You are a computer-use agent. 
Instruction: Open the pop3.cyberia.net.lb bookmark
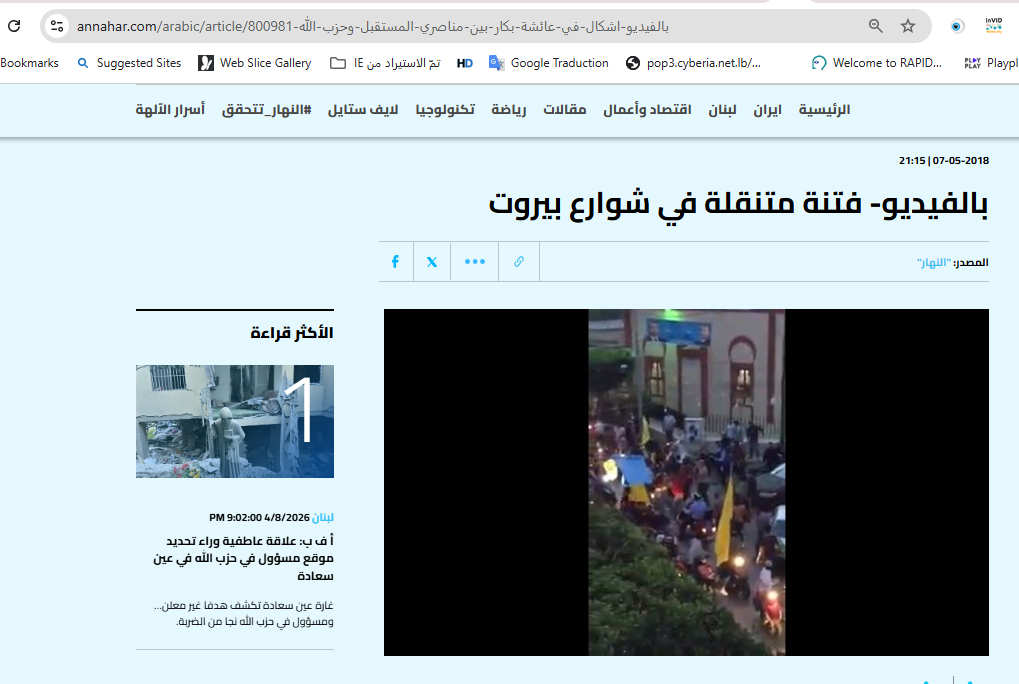(x=702, y=62)
